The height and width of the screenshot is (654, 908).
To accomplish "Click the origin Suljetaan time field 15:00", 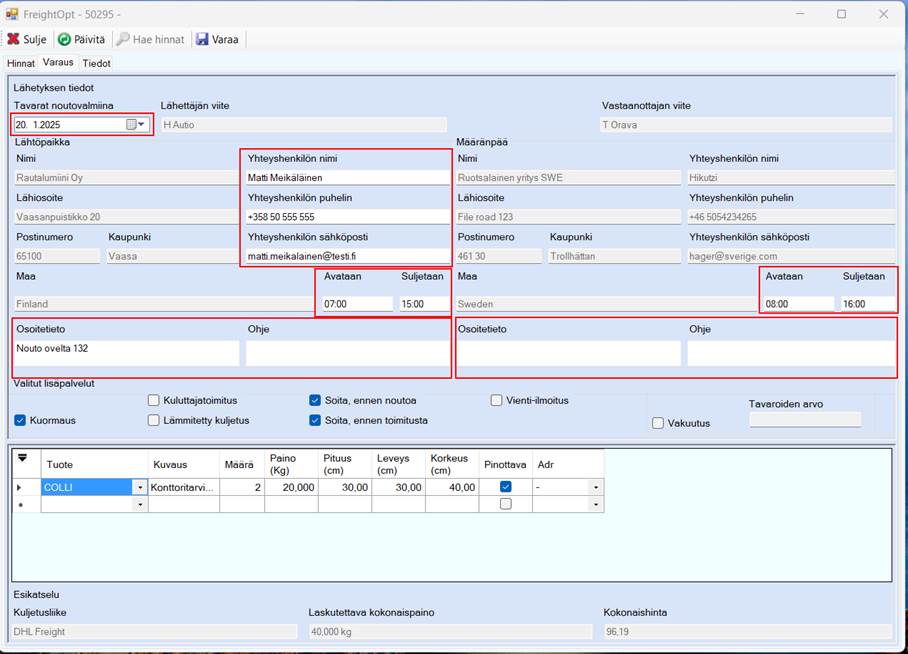I will (424, 304).
